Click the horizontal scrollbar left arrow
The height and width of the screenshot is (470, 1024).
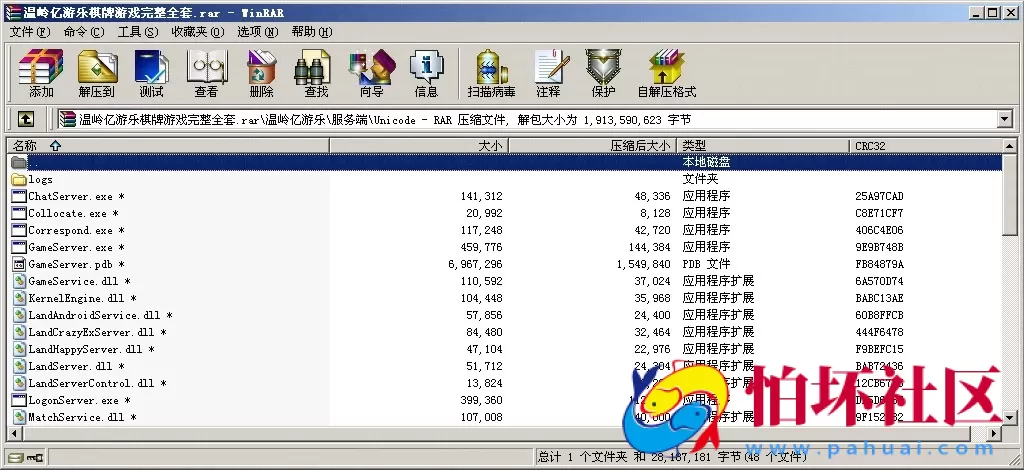coord(14,433)
